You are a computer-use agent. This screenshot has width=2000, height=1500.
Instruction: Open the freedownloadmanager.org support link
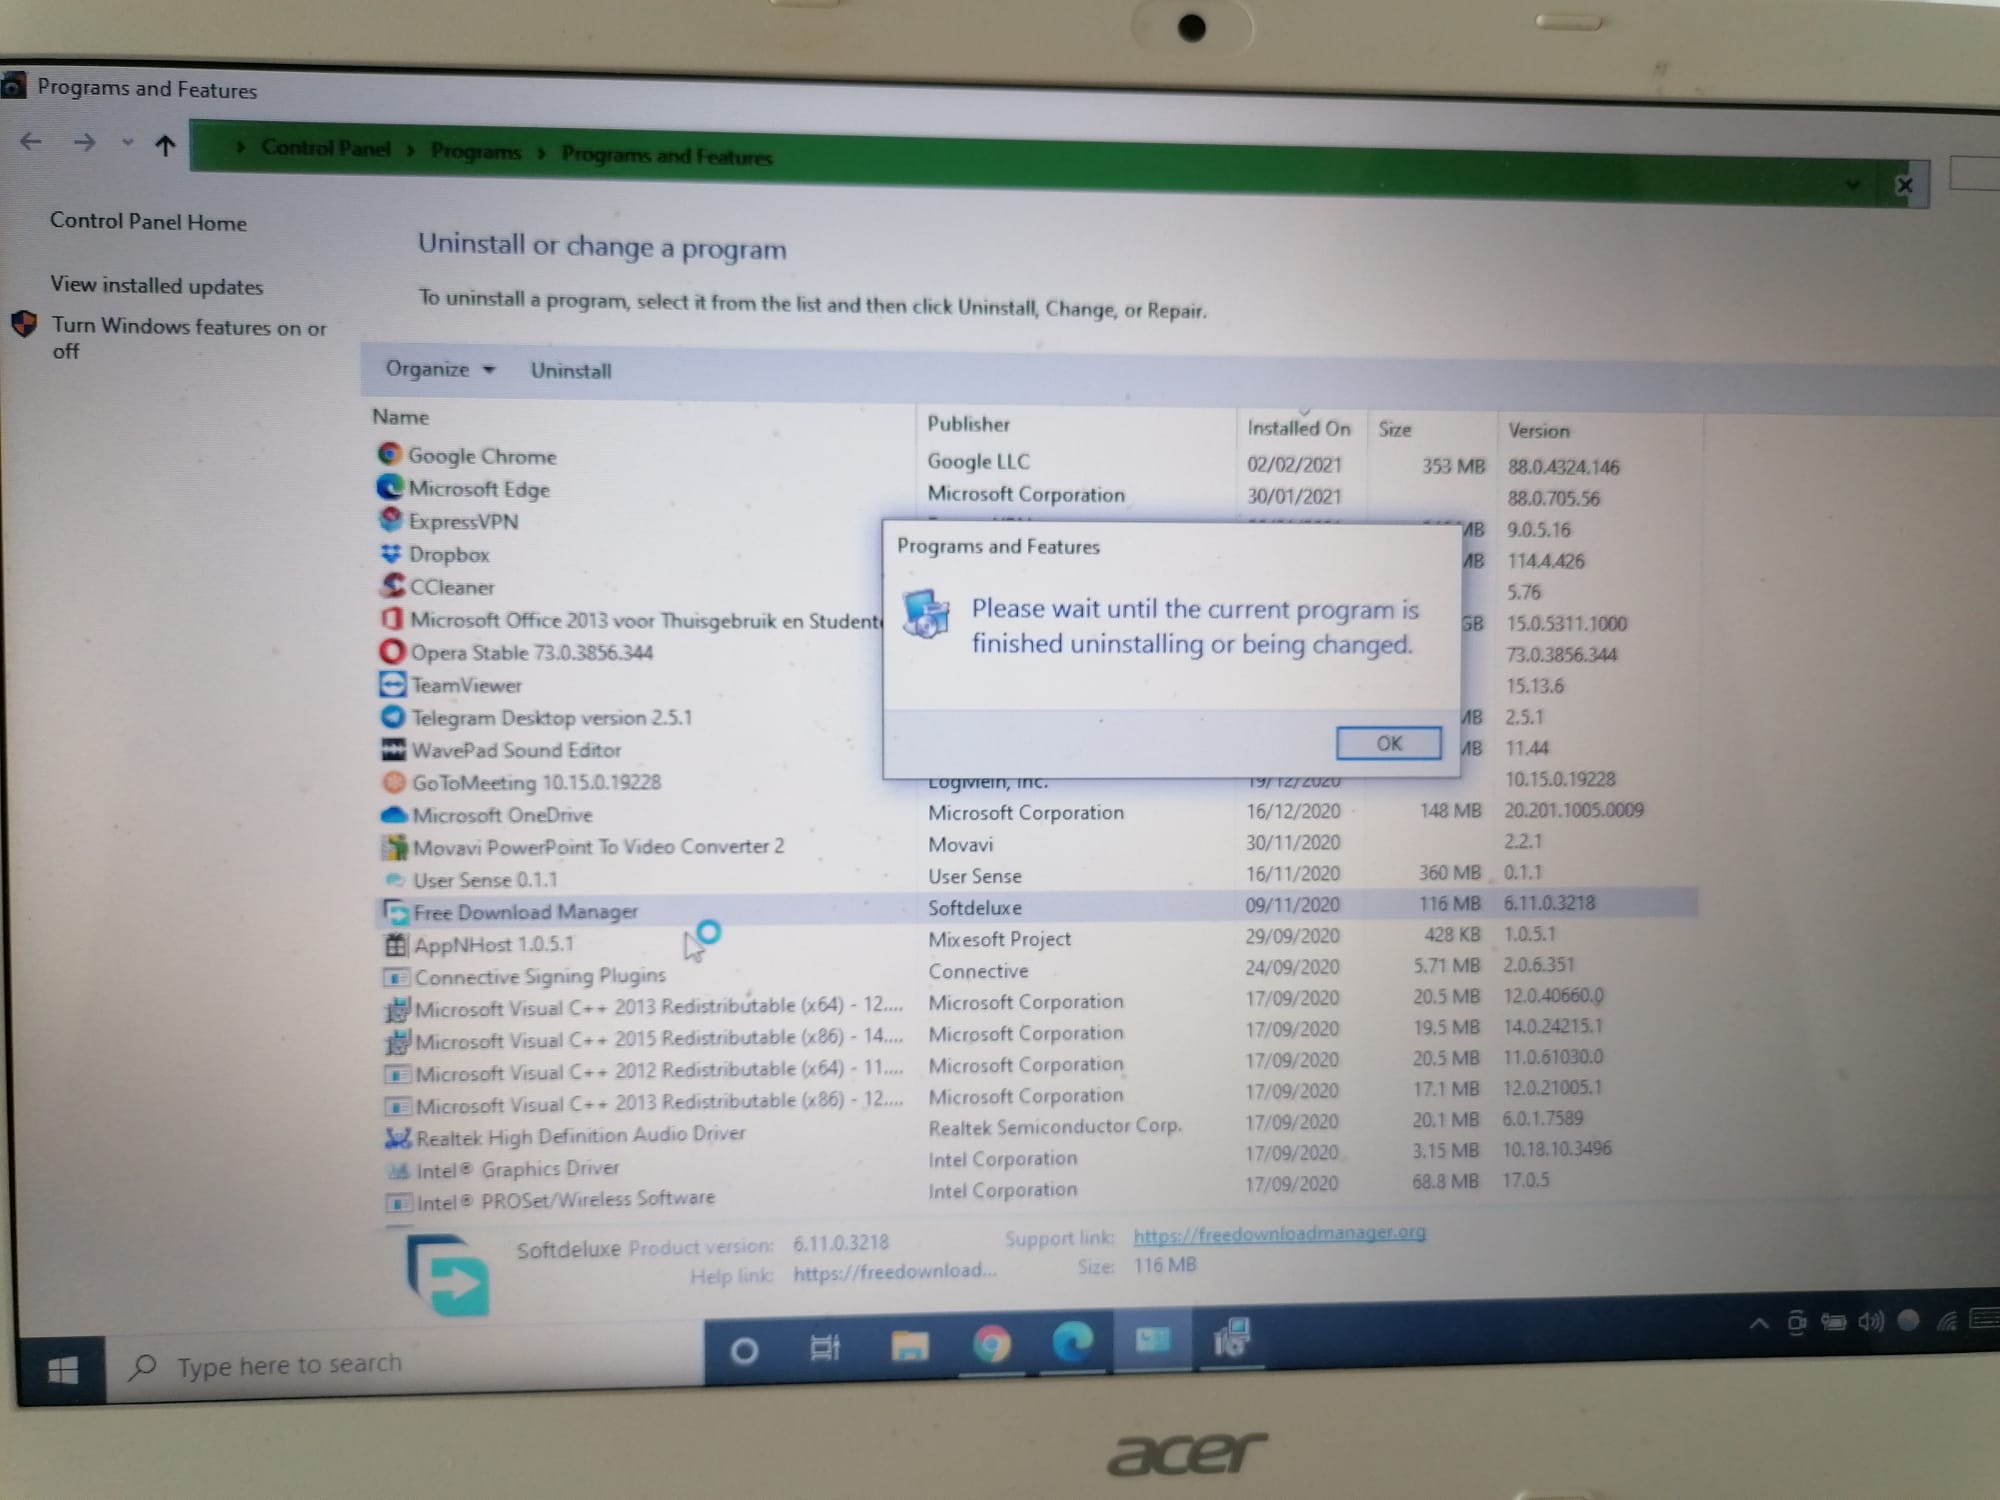click(1279, 1234)
